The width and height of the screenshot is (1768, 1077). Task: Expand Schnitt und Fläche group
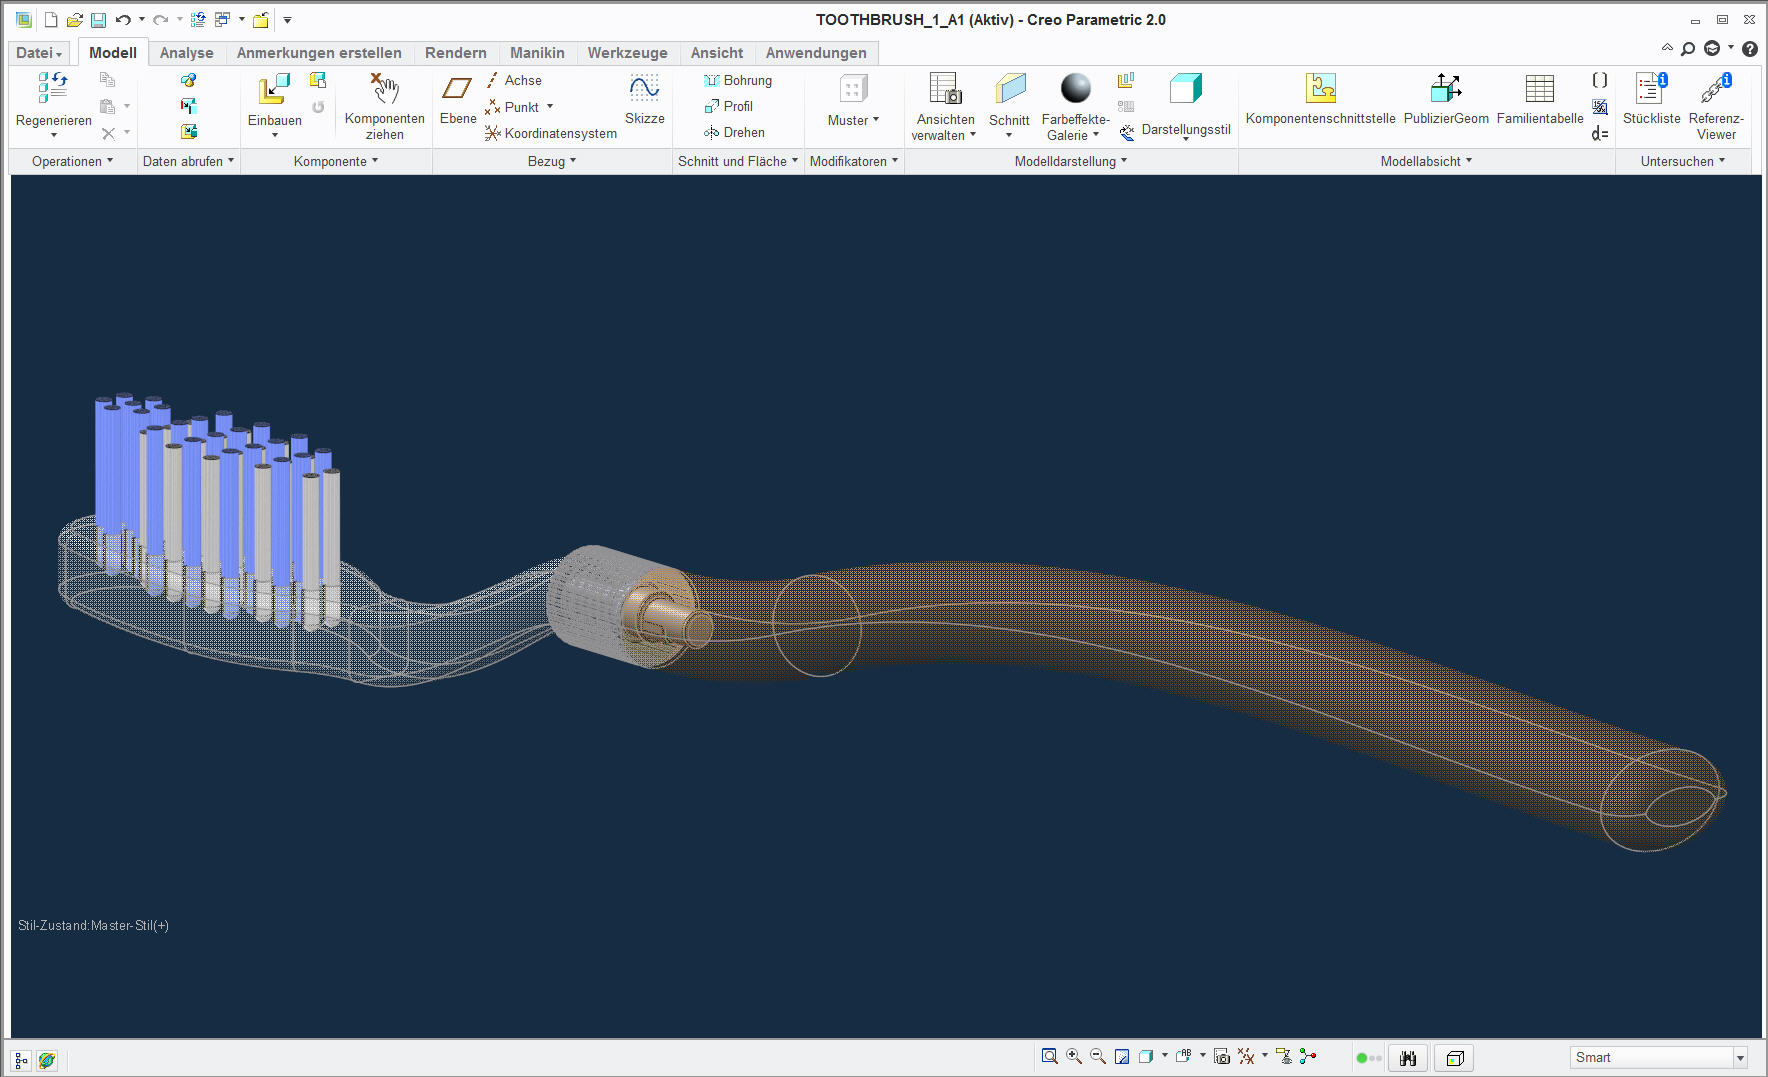coord(738,161)
